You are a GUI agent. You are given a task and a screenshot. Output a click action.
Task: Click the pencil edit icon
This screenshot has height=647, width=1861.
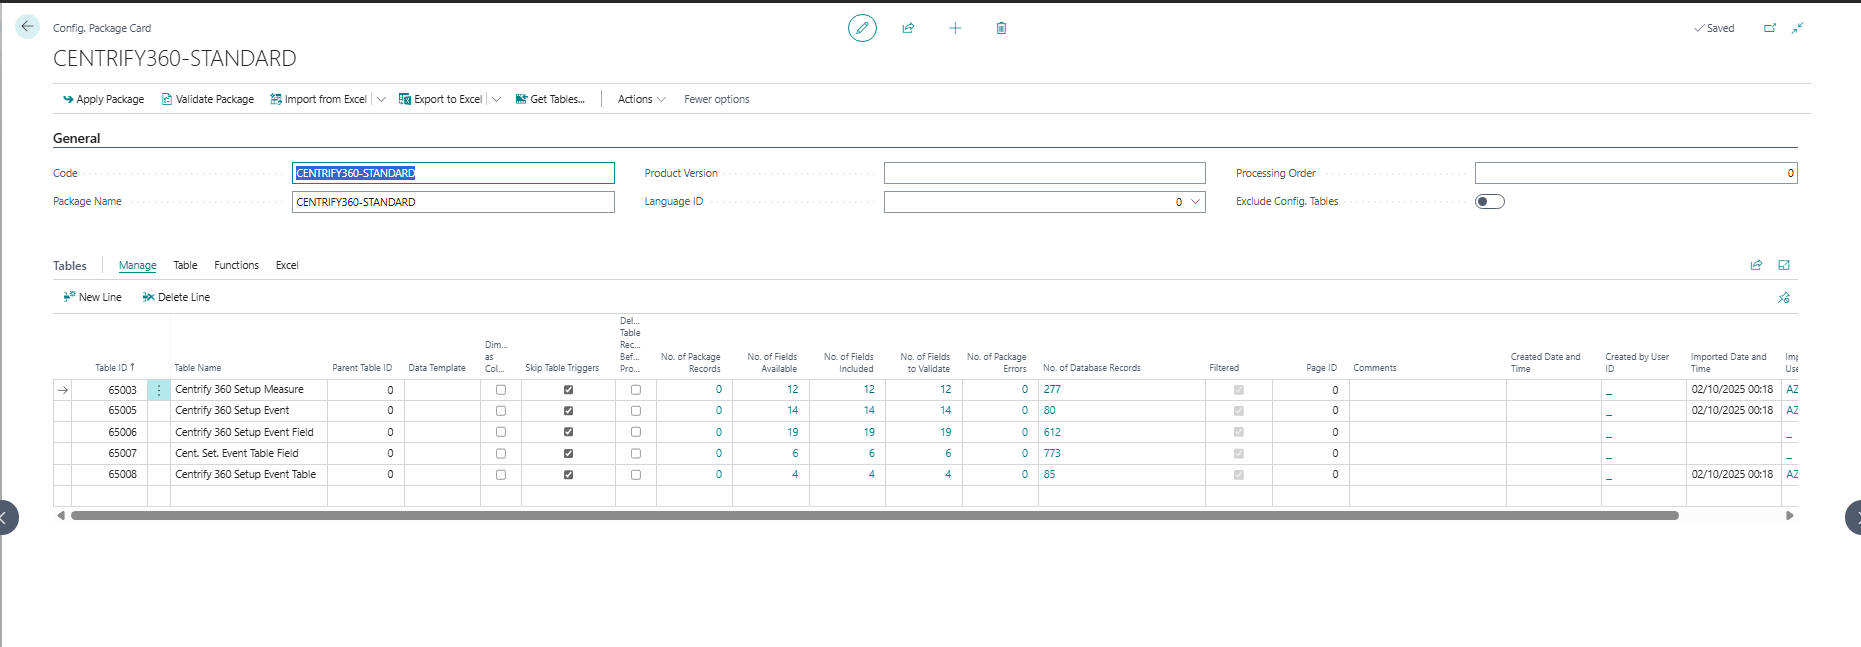862,28
